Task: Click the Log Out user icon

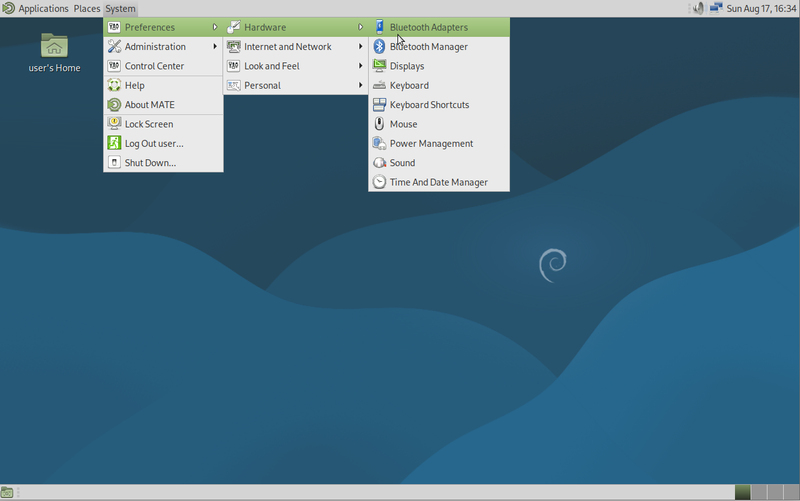Action: click(114, 143)
